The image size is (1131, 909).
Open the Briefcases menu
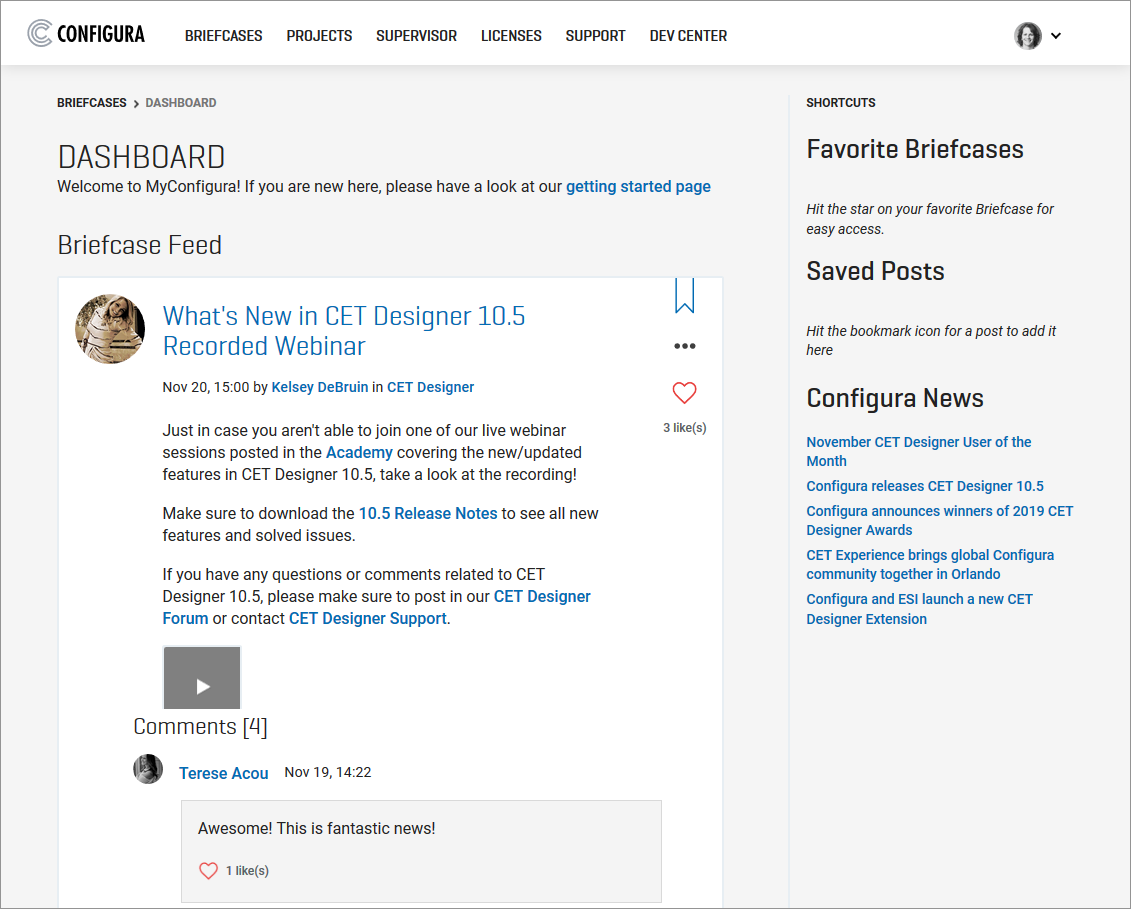[x=224, y=36]
